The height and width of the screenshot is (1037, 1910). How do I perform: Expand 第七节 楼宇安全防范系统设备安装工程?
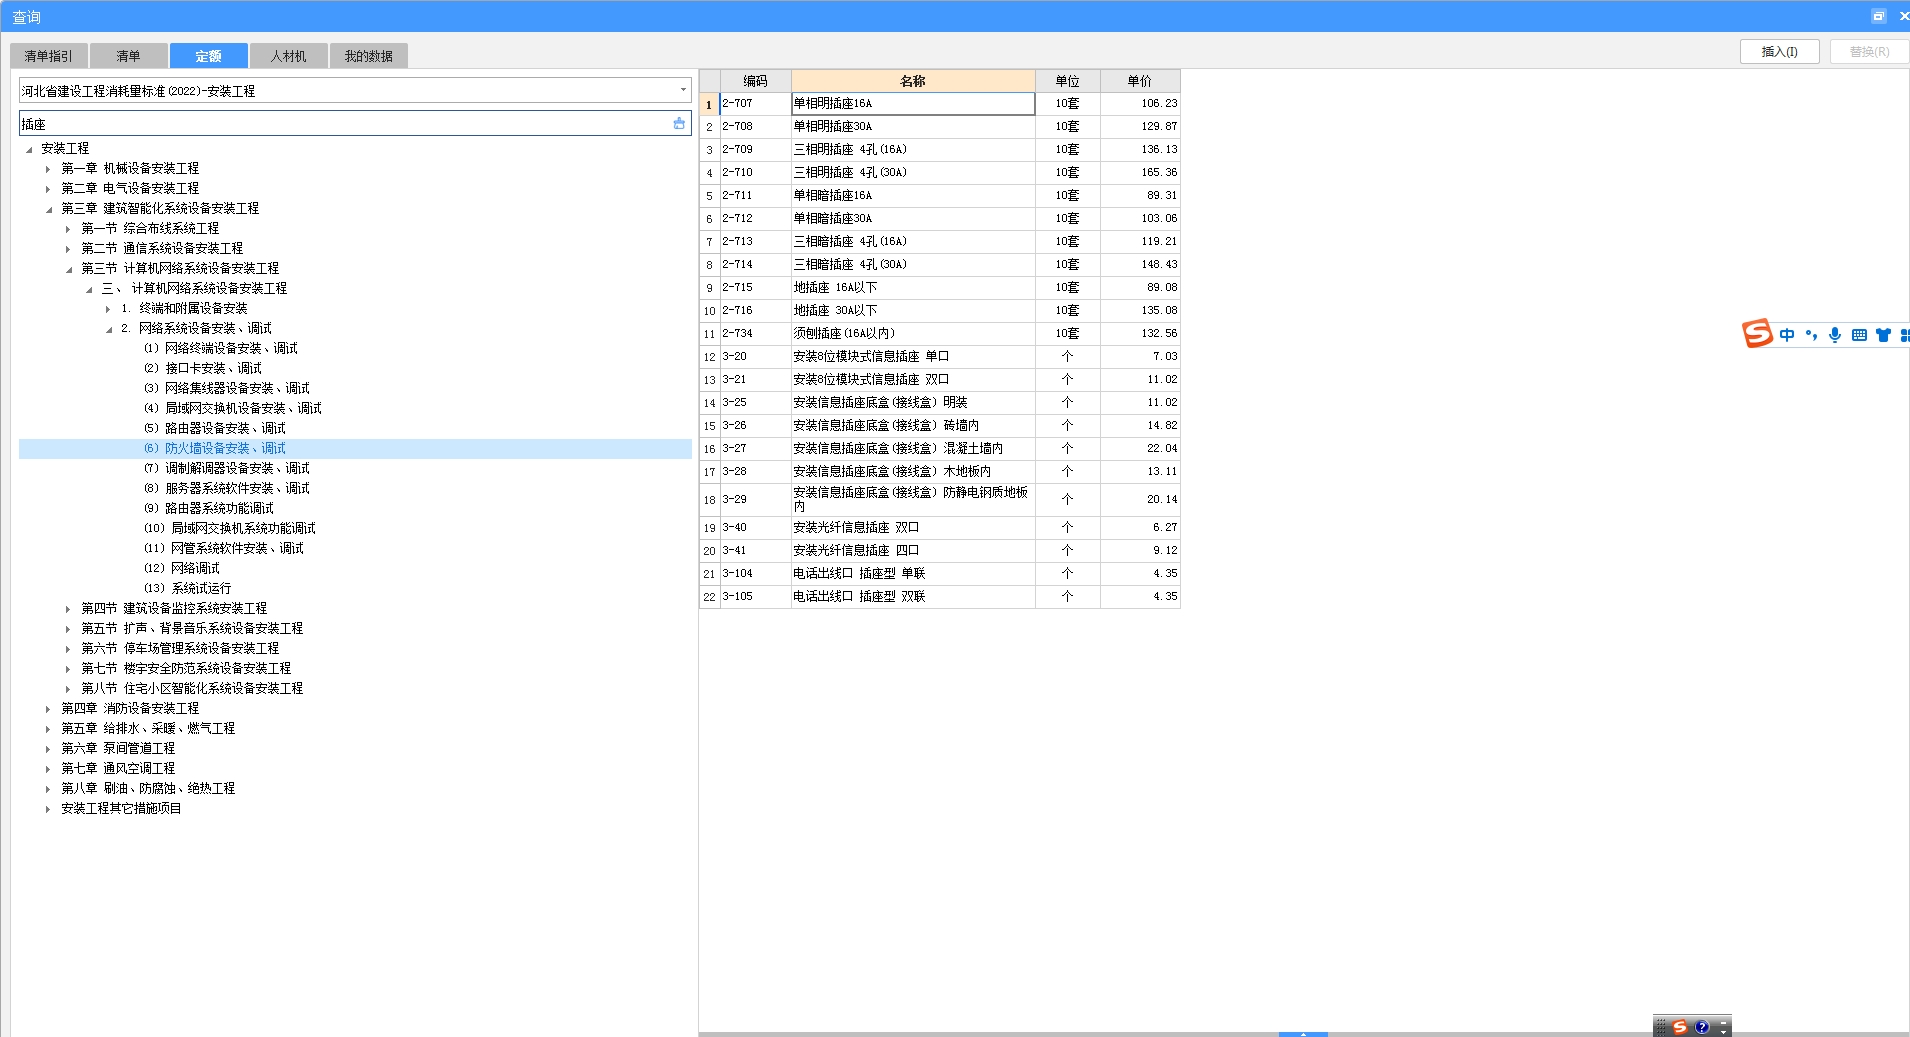point(68,669)
